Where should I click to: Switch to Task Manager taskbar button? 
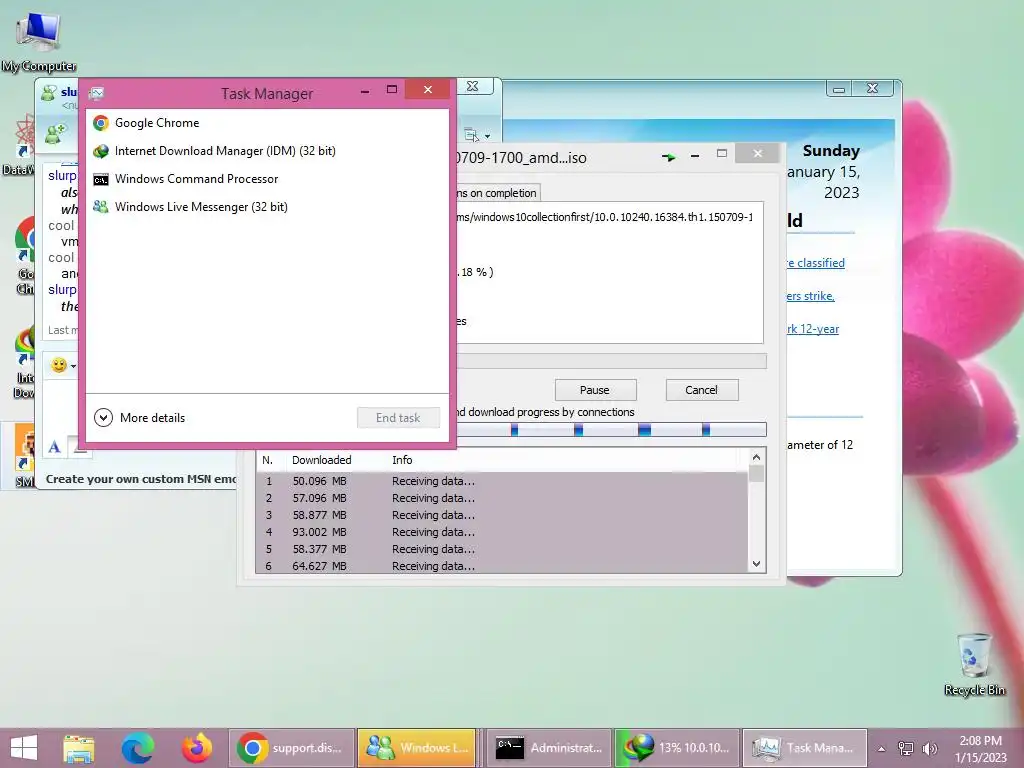click(x=805, y=748)
